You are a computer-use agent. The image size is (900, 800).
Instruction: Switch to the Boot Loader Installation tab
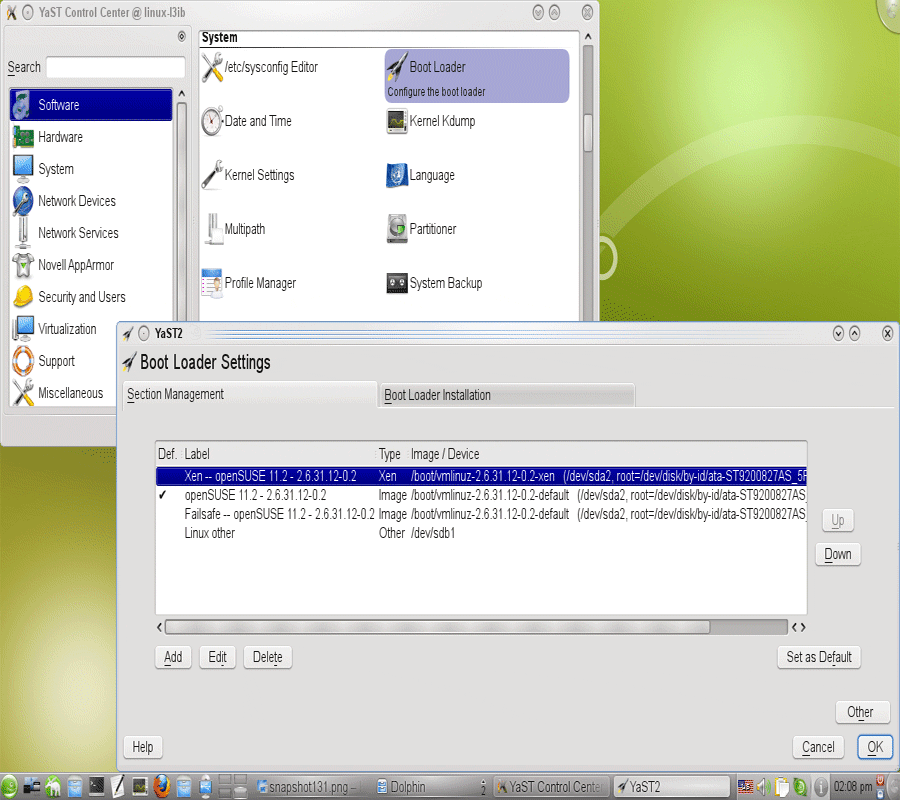point(506,395)
